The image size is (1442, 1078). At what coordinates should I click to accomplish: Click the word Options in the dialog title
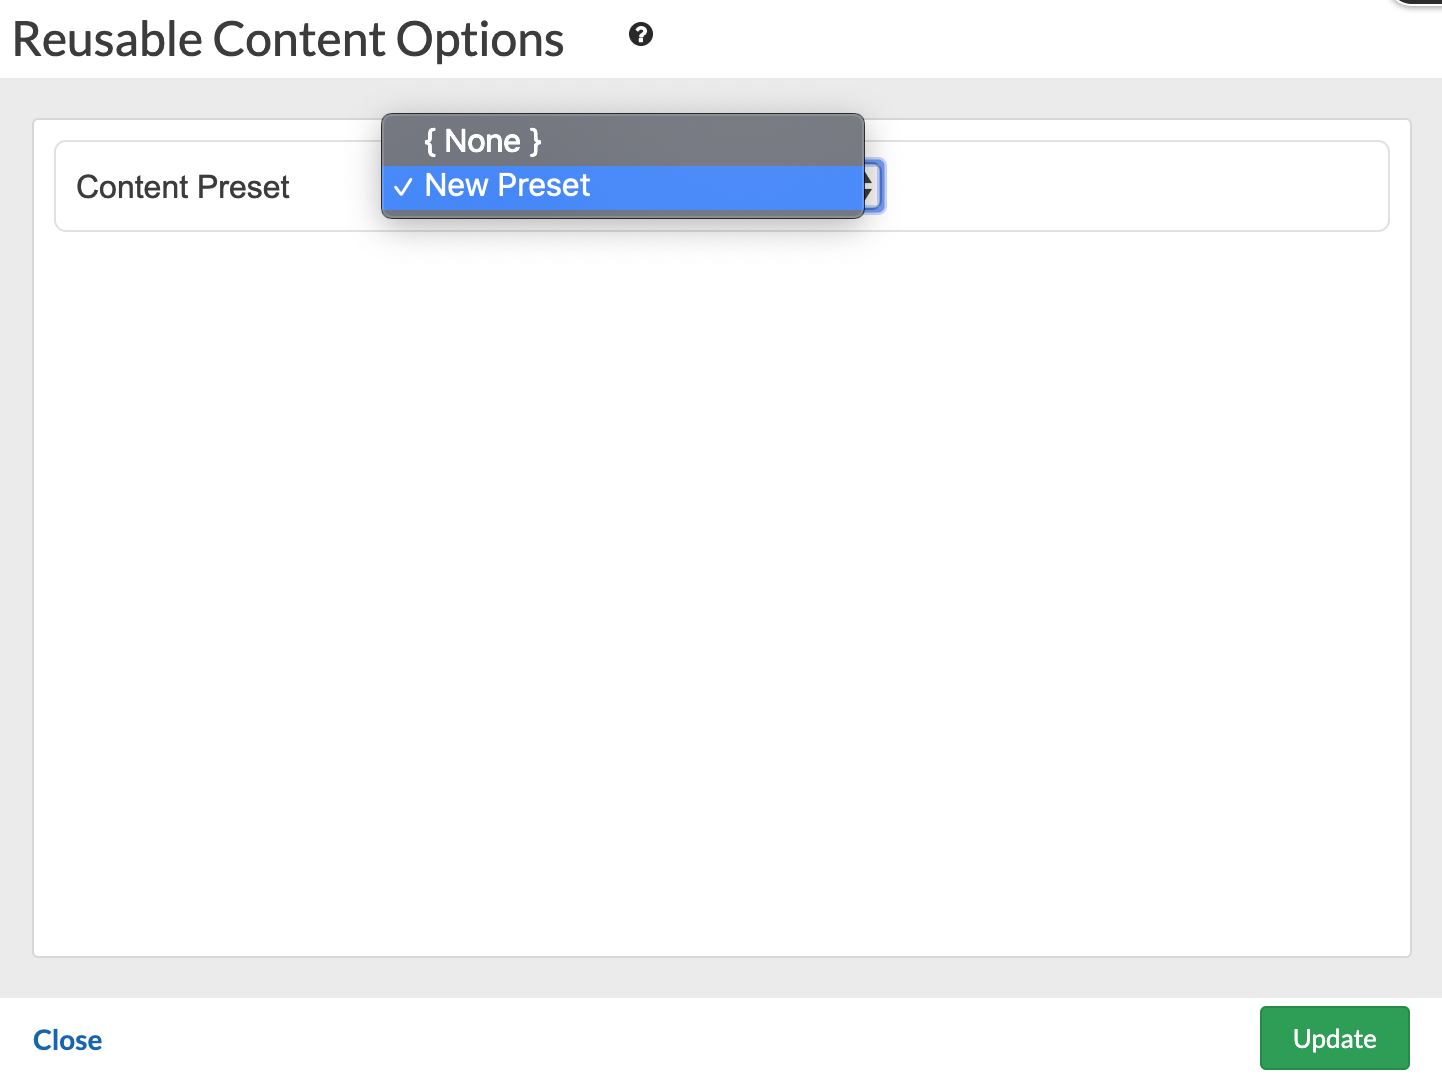(x=480, y=40)
